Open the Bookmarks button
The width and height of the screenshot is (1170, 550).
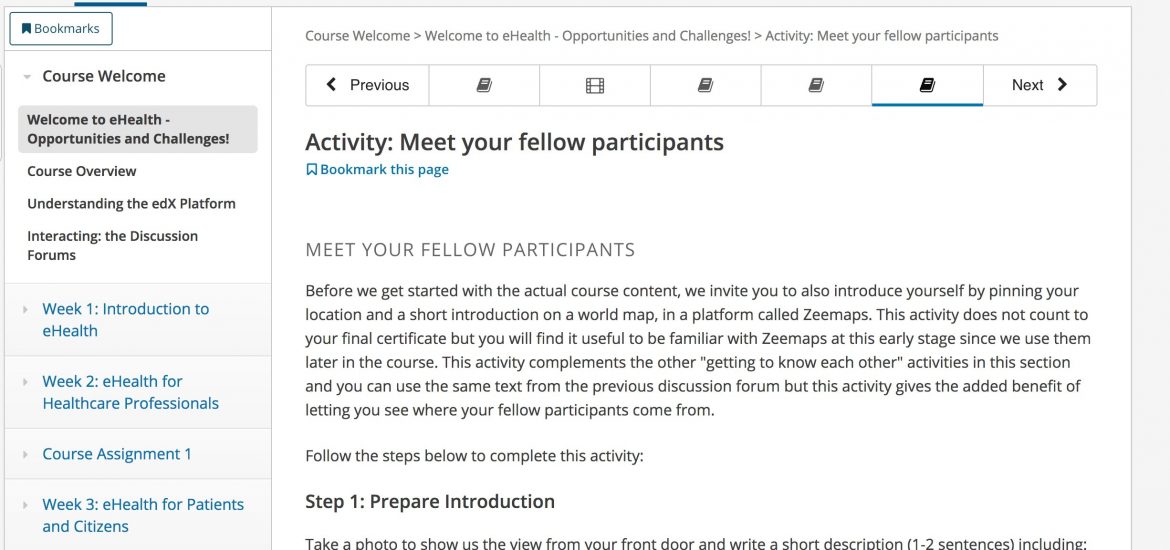(60, 28)
